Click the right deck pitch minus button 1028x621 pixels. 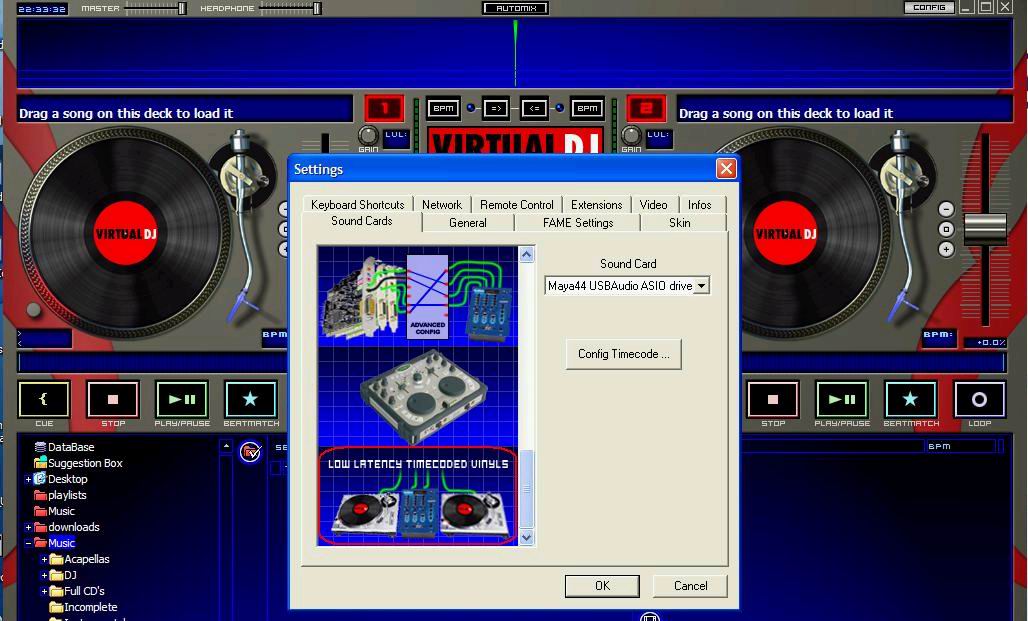pos(946,209)
